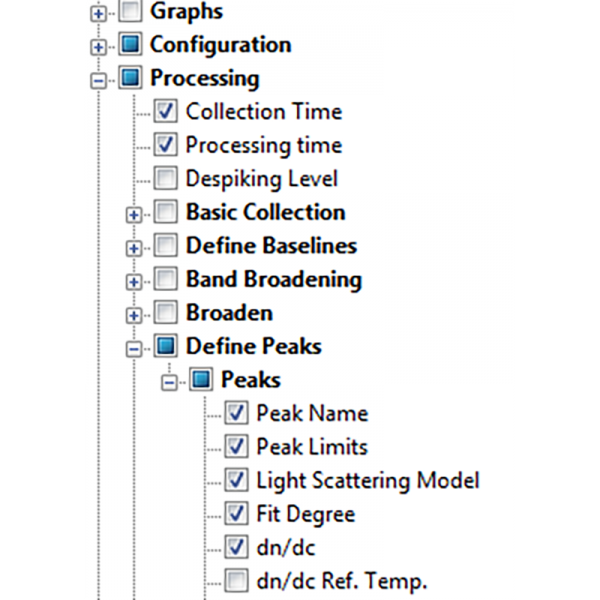This screenshot has width=600, height=600.
Task: Expand the Define Baselines node
Action: (x=134, y=248)
